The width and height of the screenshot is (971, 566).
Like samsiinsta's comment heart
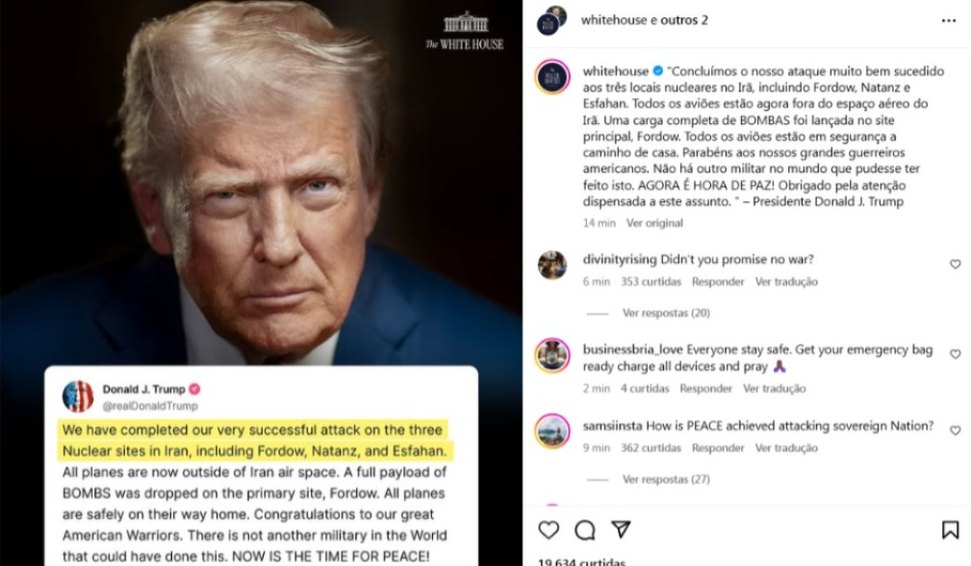coord(955,430)
